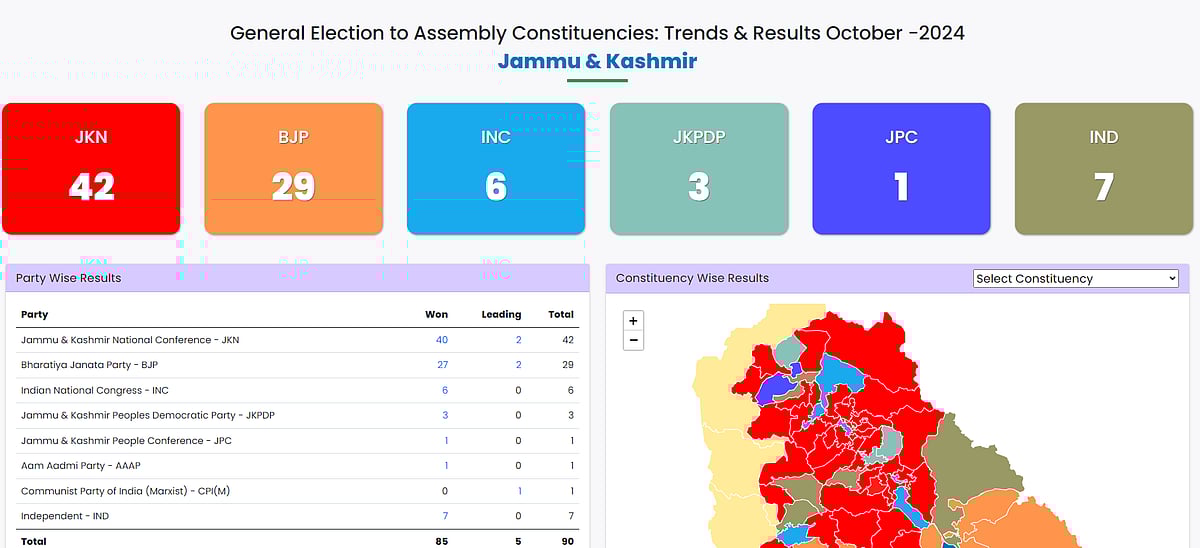1200x548 pixels.
Task: Click CPI(M) leading count link
Action: pos(519,491)
